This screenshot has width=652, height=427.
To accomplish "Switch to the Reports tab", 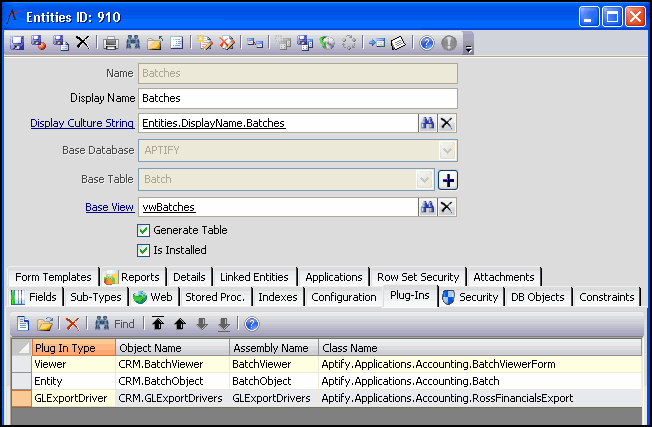I will pos(133,277).
